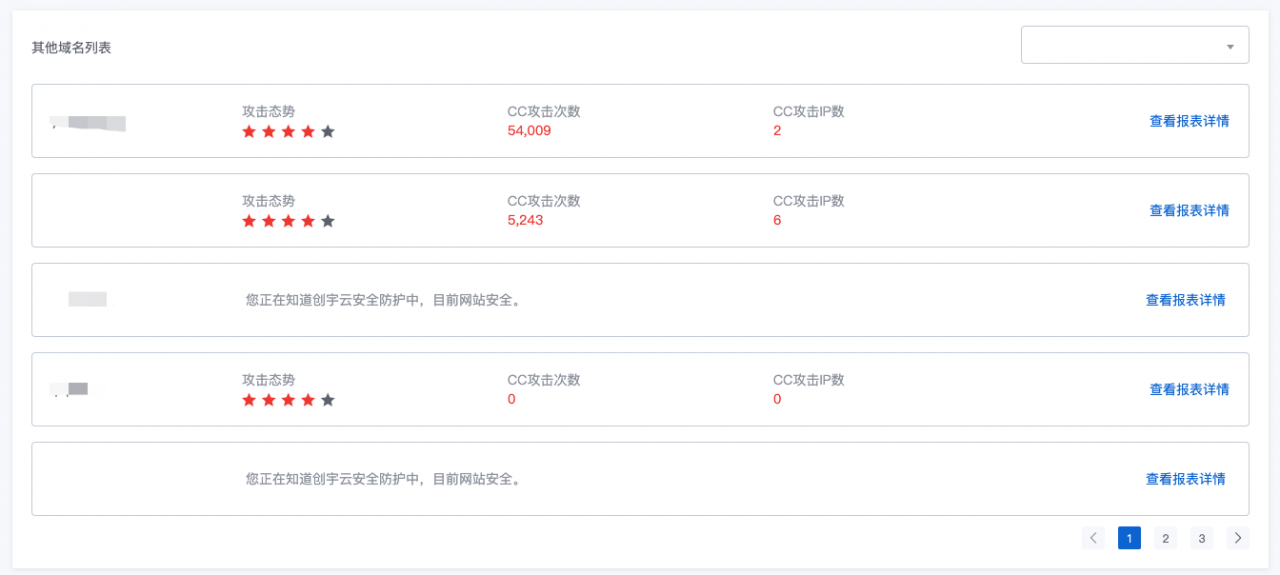
Task: Click the dropdown arrow in the filter box
Action: click(1230, 46)
